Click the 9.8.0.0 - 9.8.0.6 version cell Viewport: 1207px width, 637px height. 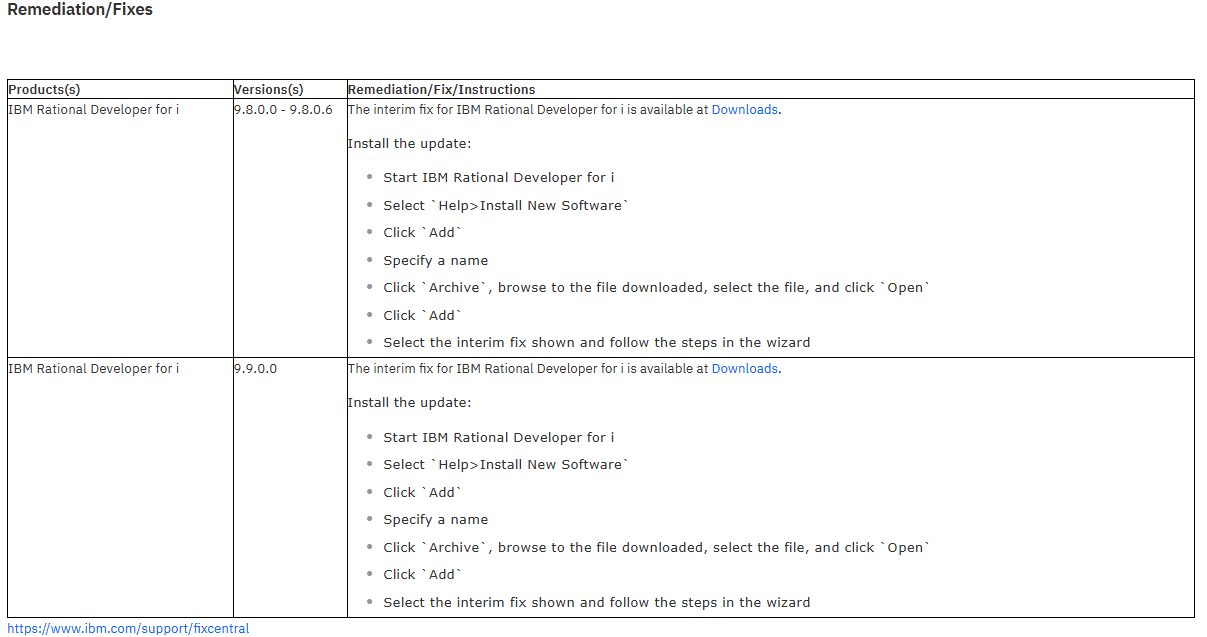coord(283,110)
